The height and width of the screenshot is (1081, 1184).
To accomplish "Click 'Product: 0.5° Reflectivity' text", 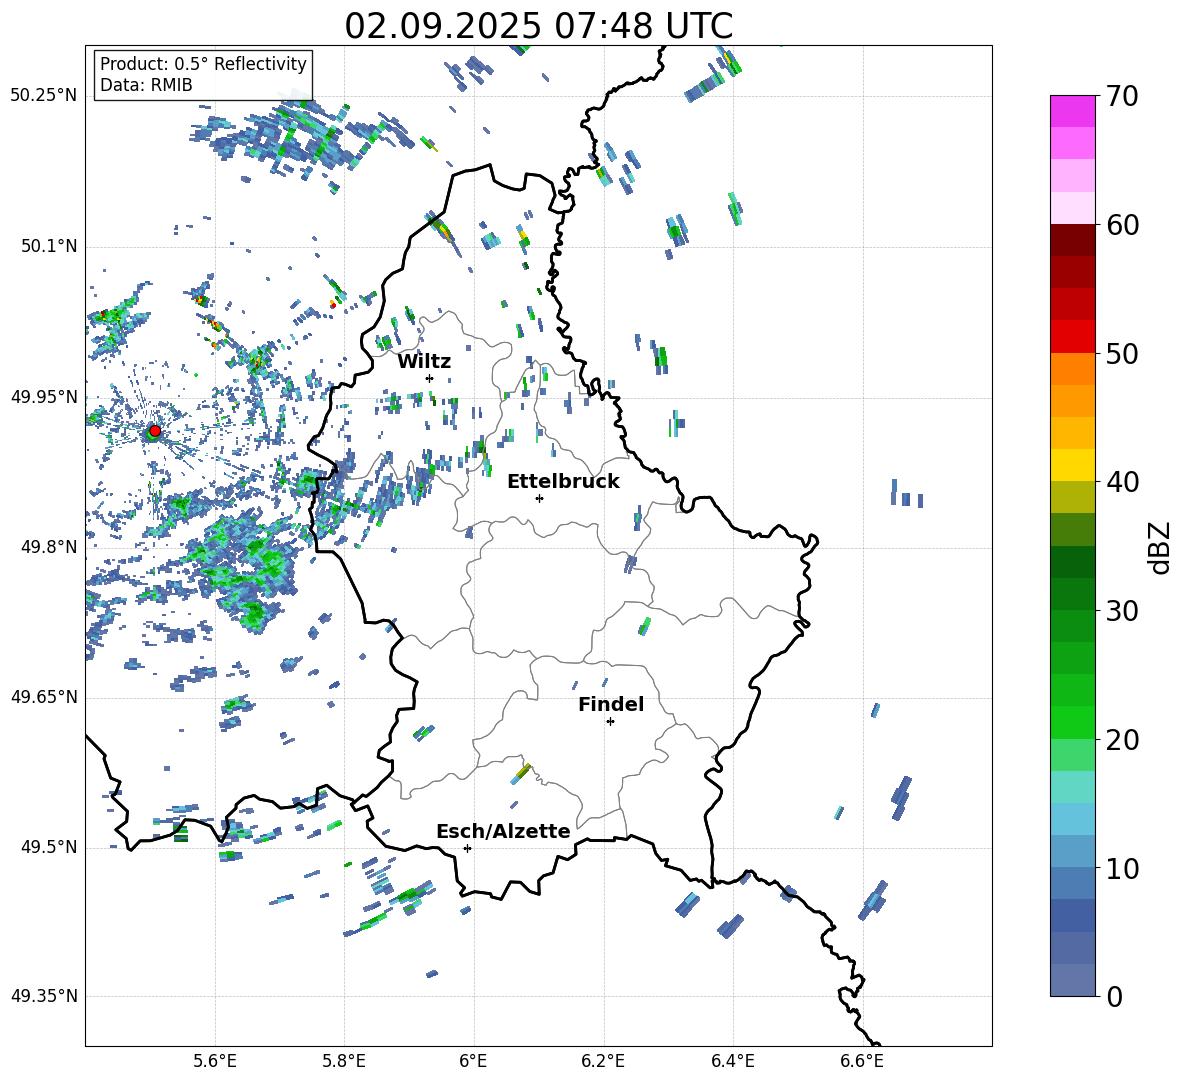I will 203,64.
